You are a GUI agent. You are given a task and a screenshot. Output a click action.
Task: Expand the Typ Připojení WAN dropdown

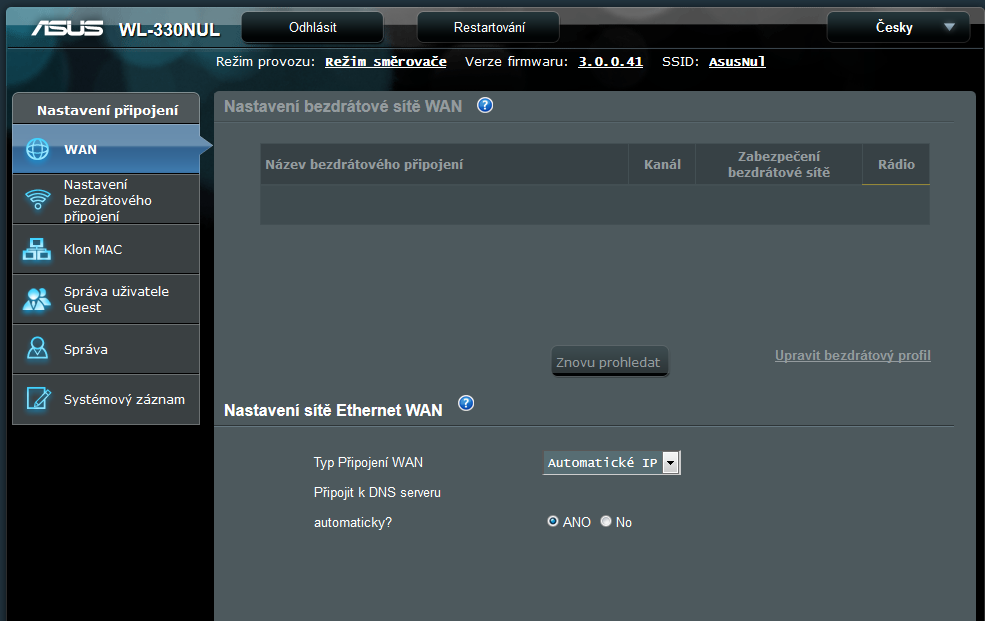tap(670, 463)
